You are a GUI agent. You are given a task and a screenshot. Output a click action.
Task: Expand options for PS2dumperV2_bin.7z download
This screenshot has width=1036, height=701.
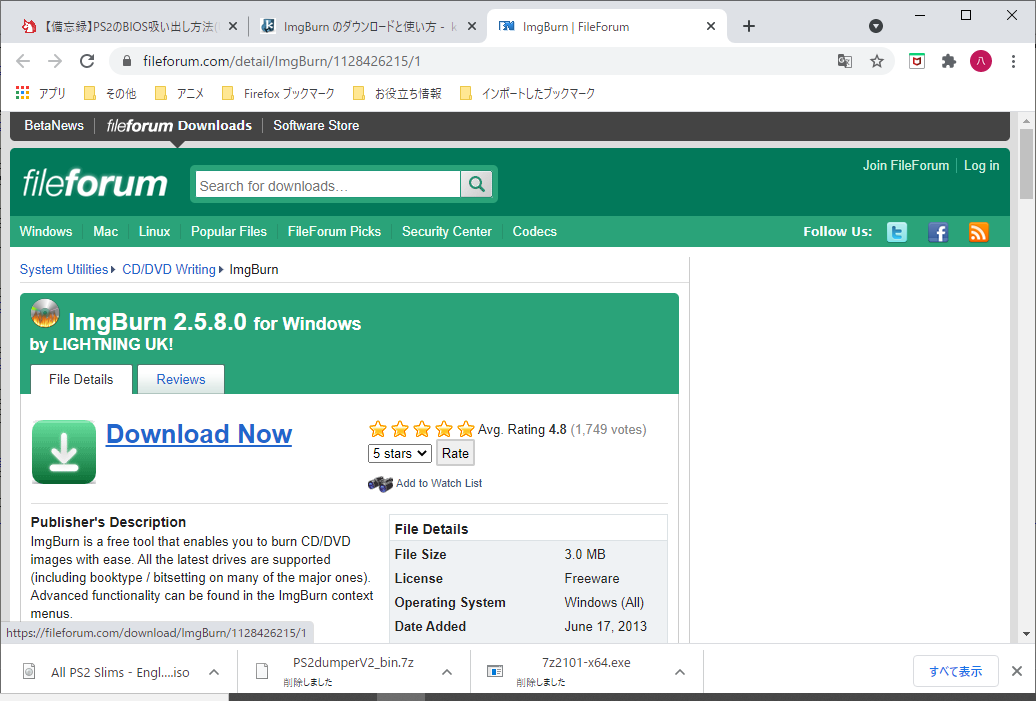coord(447,672)
